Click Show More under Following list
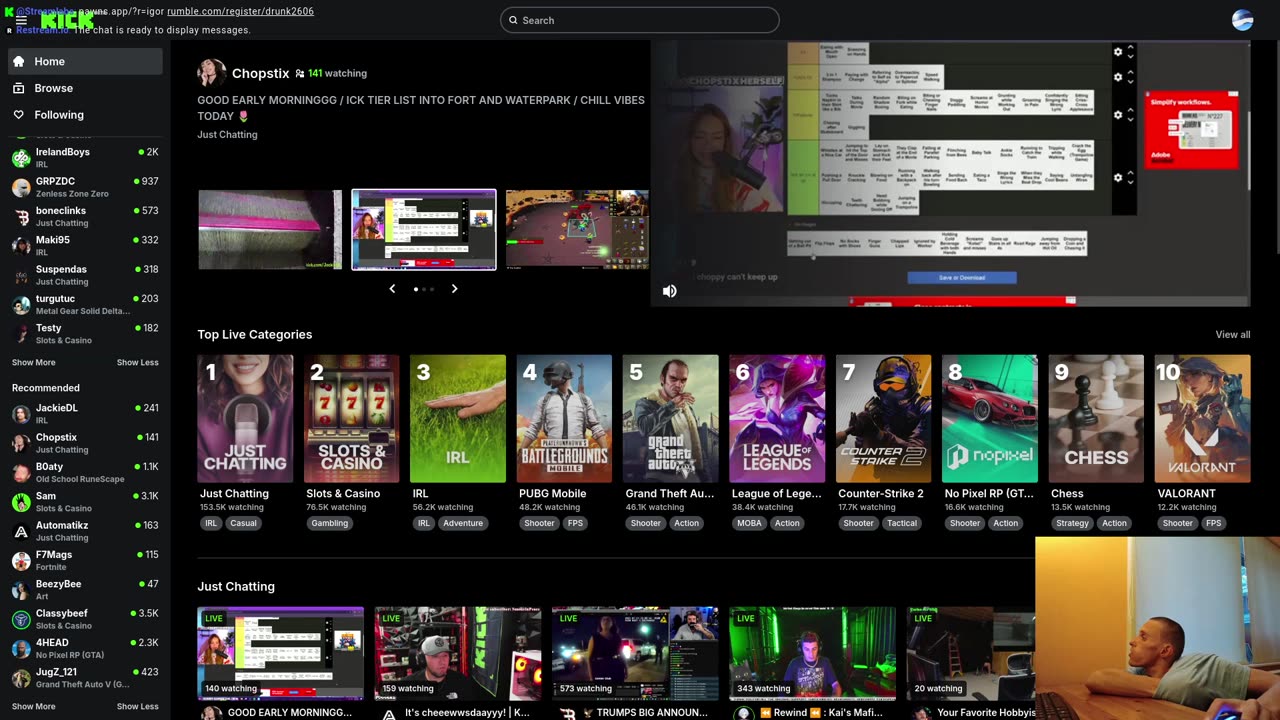Image resolution: width=1280 pixels, height=720 pixels. (34, 362)
